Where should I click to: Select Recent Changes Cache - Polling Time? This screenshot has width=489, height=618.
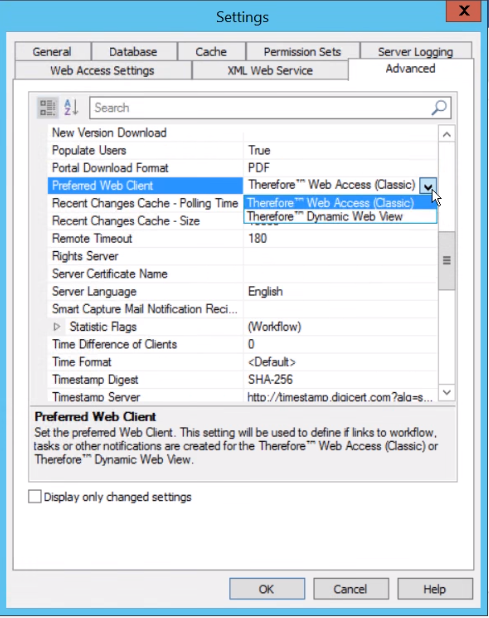click(145, 203)
